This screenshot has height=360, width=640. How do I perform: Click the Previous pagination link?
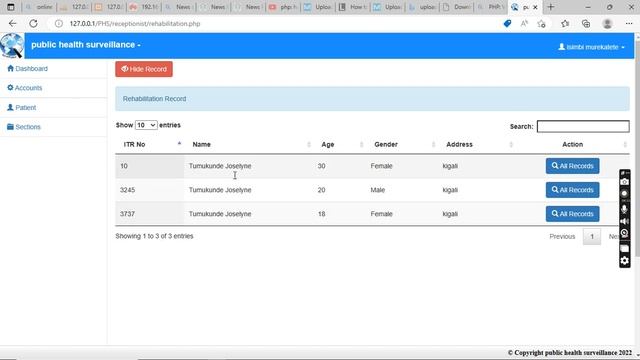[562, 236]
